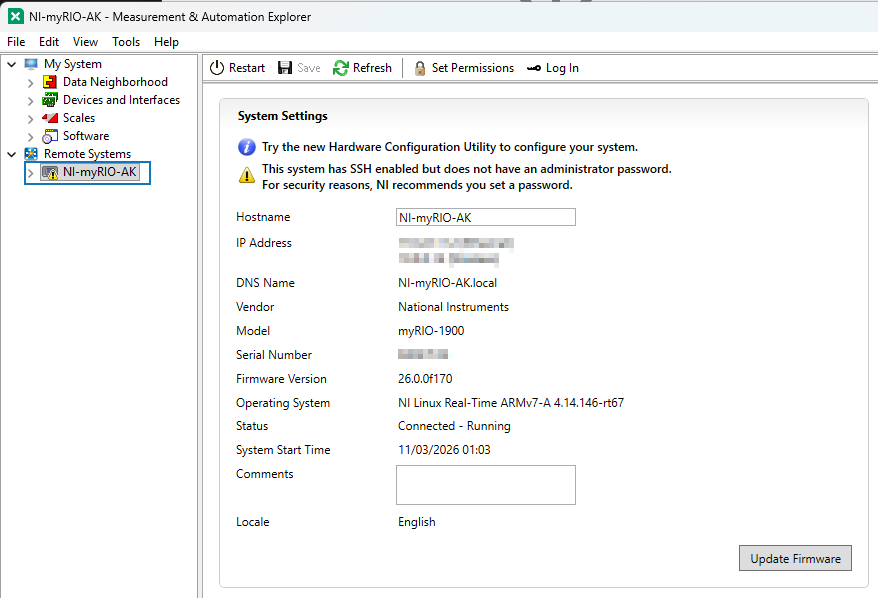This screenshot has height=598, width=878.
Task: Click the Scales icon in tree
Action: coord(50,118)
